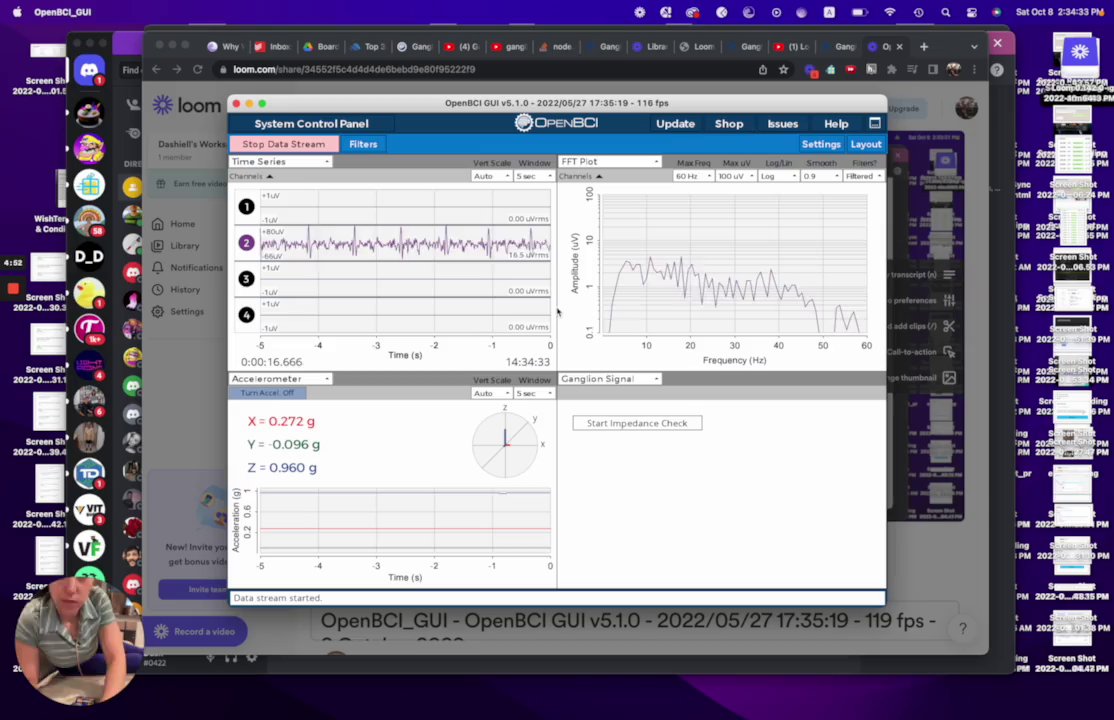Expand Channels list in Time Series widget

click(x=251, y=176)
